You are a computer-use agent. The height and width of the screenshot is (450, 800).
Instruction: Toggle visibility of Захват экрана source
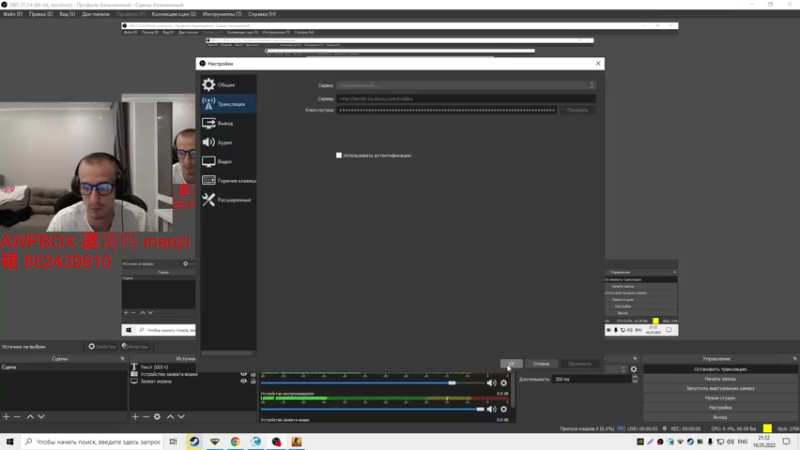pos(243,381)
